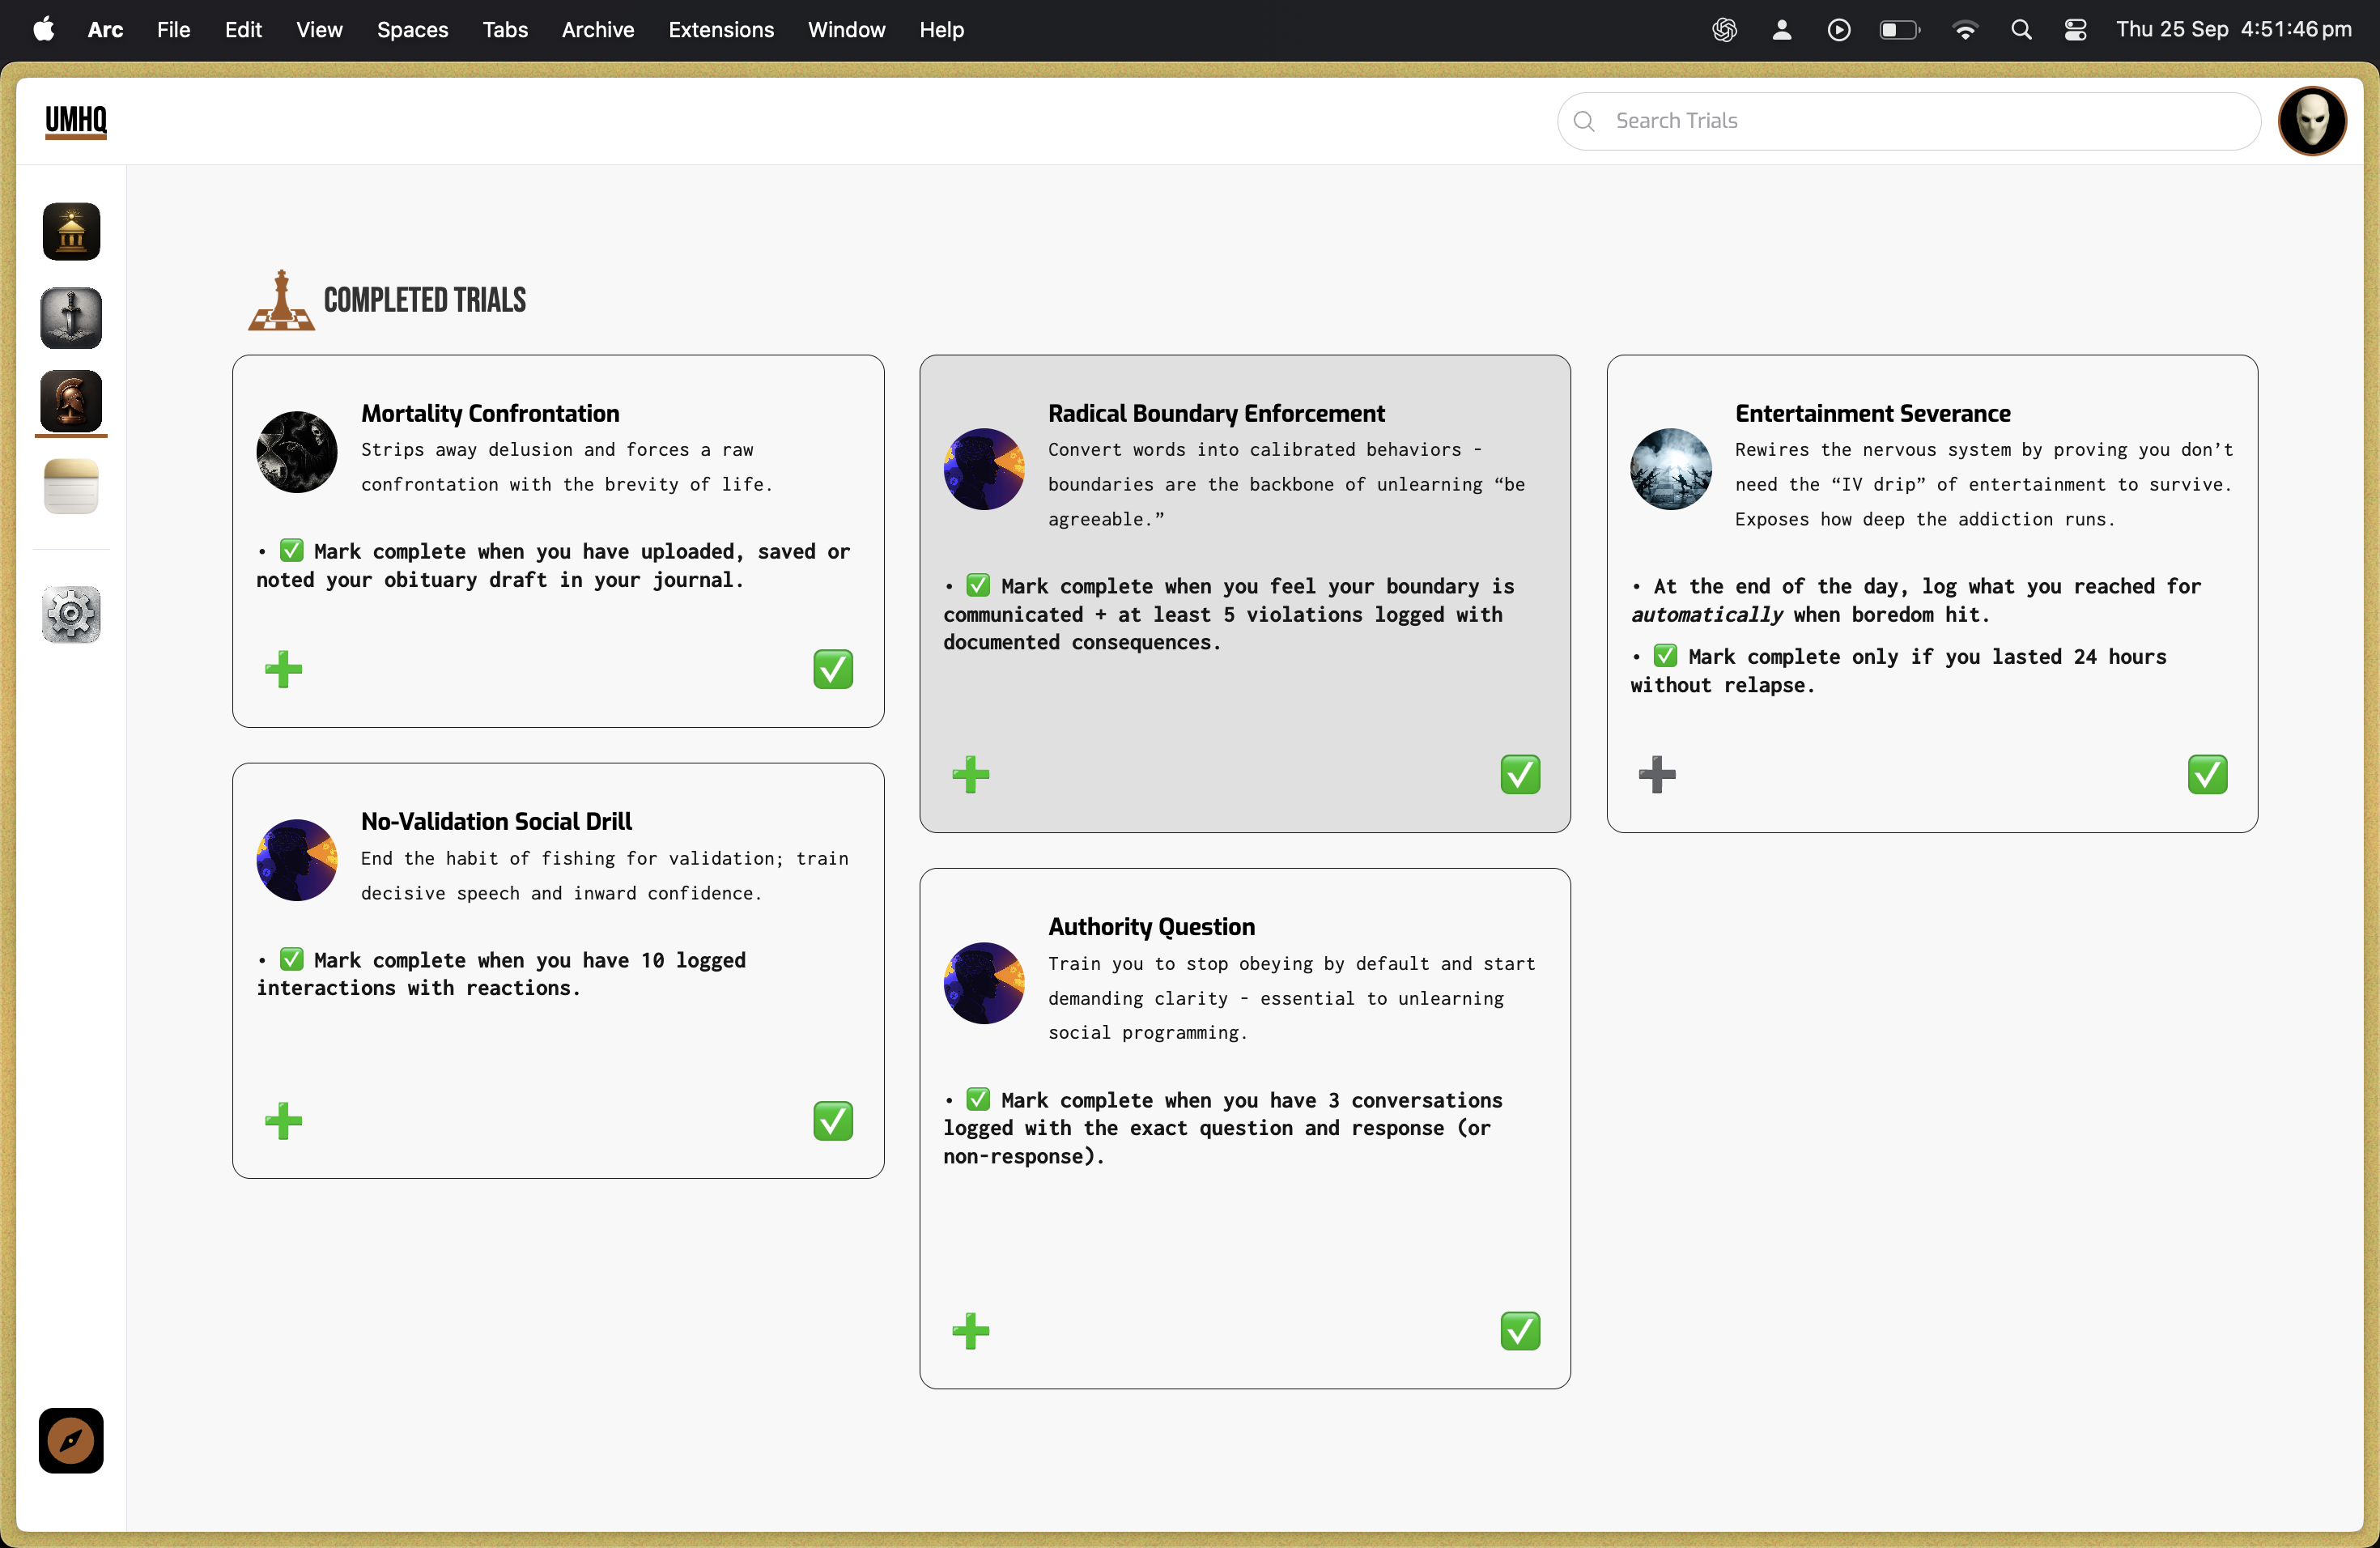Toggle the Entertainment Severance completion checkbox
This screenshot has width=2380, height=1548.
coord(2206,774)
